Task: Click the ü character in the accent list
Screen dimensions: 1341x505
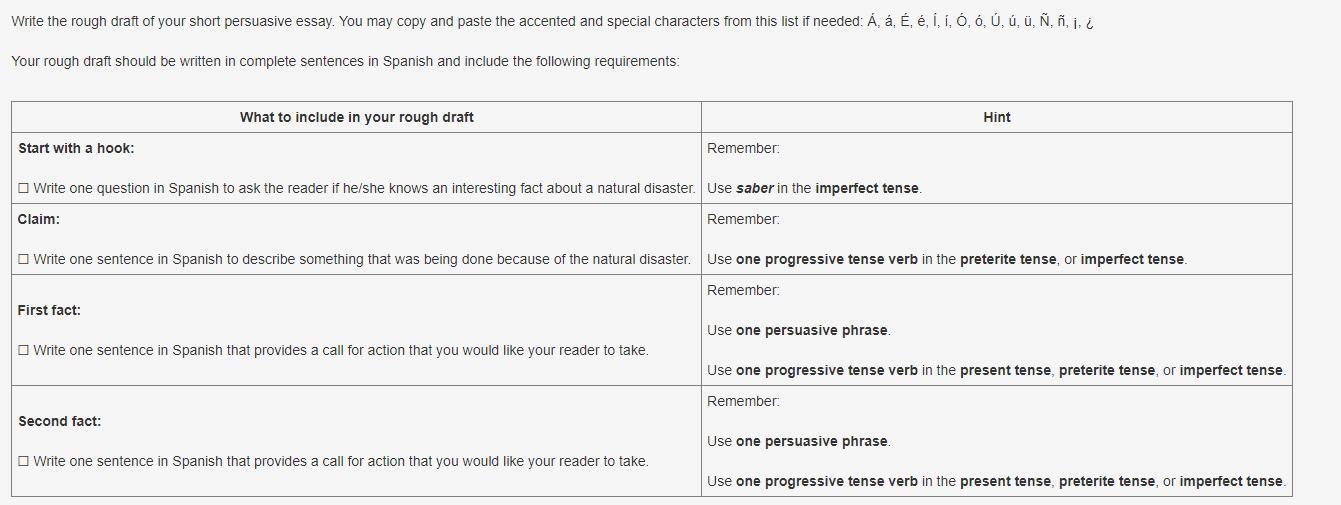Action: coord(1026,21)
